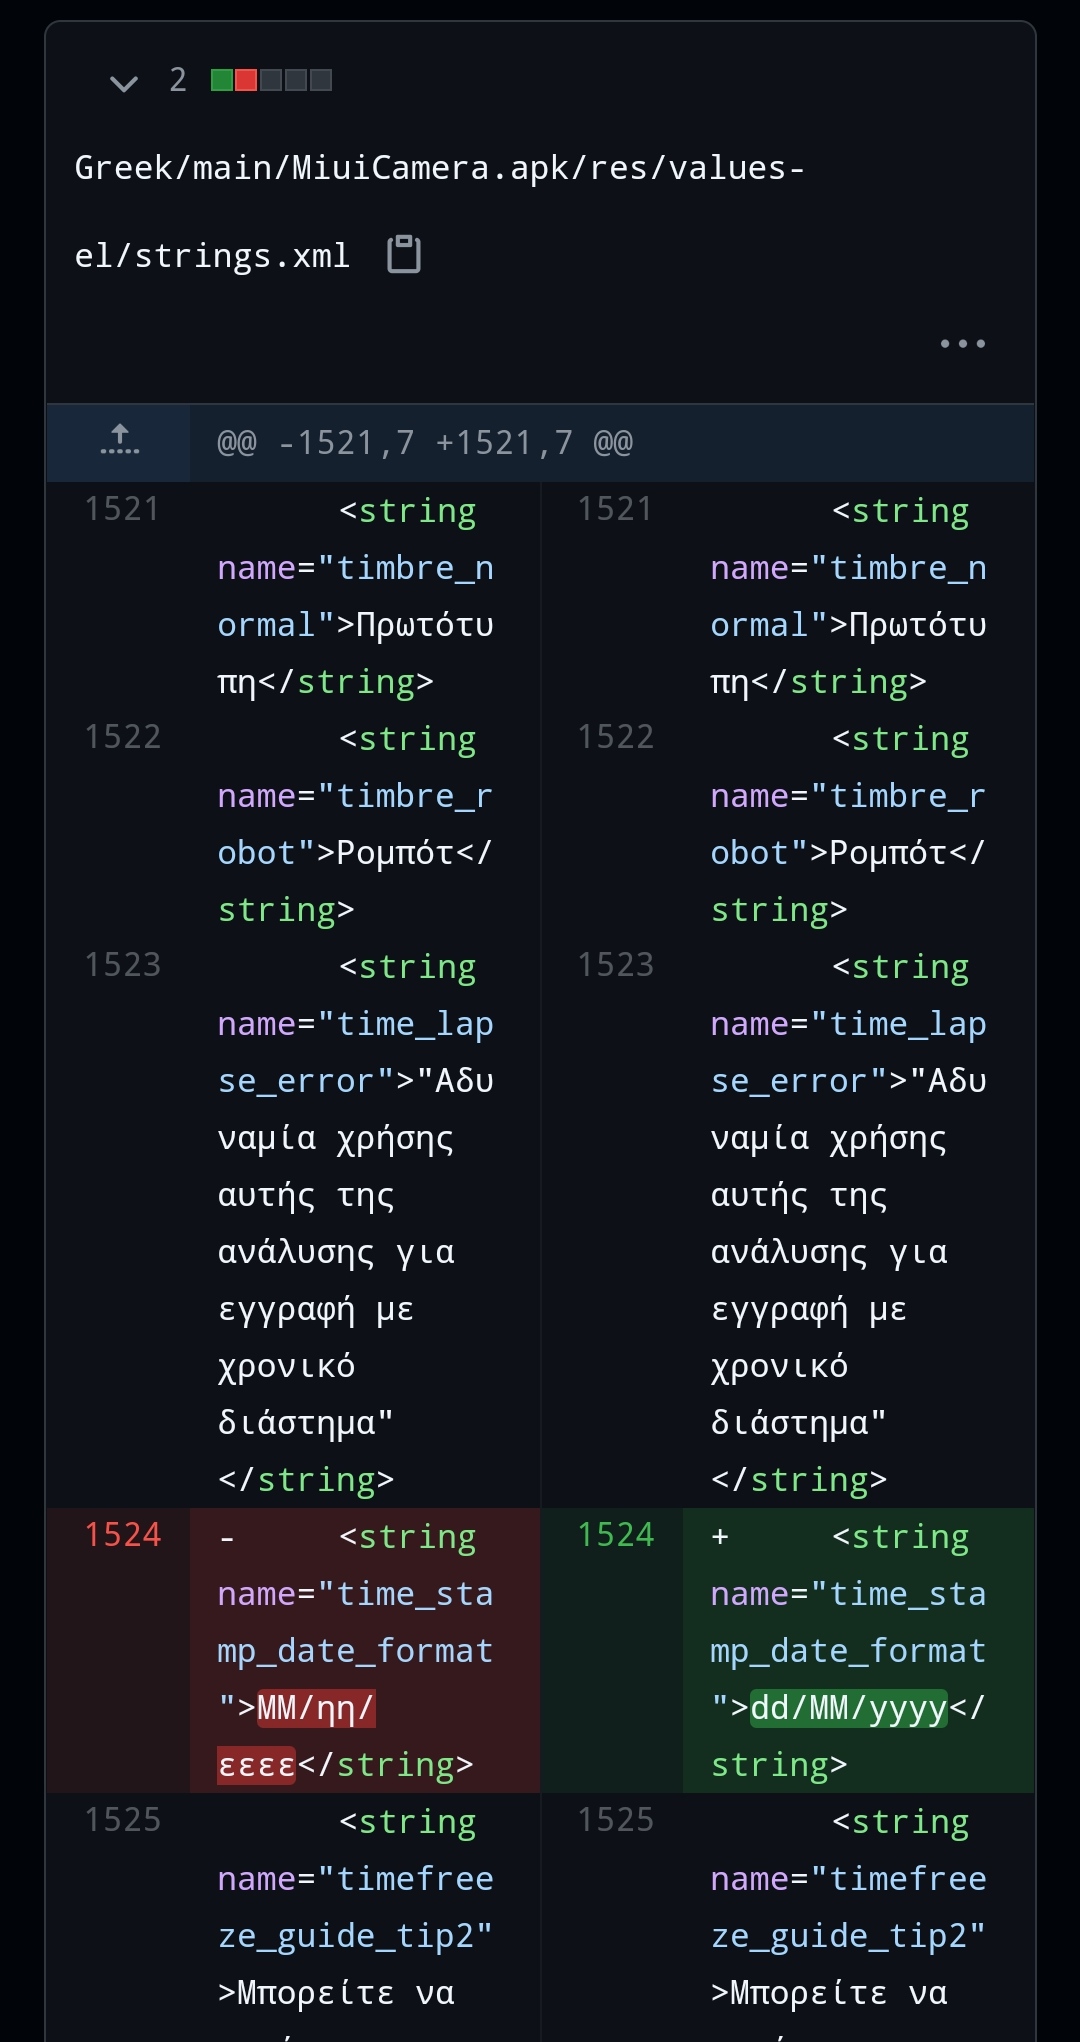Expand hidden lines above with arrow icon

(x=120, y=441)
